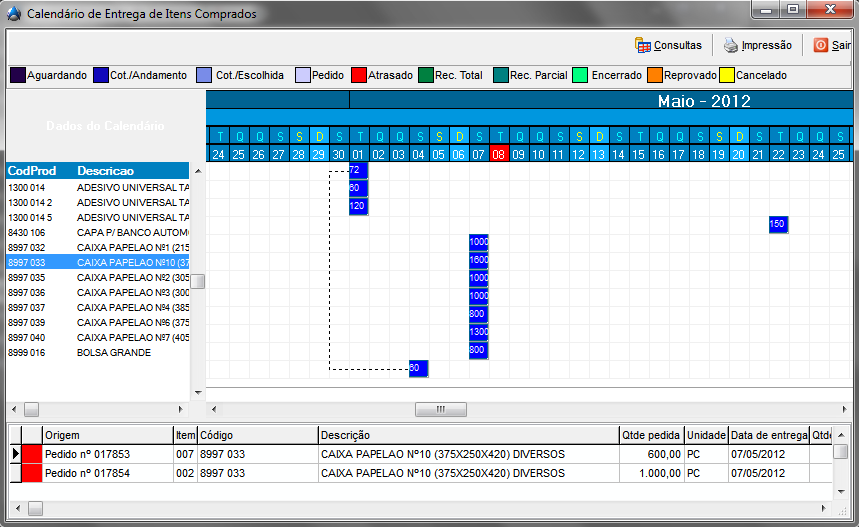
Task: Click the calendar horizontal scrollbar thumb
Action: [x=434, y=409]
